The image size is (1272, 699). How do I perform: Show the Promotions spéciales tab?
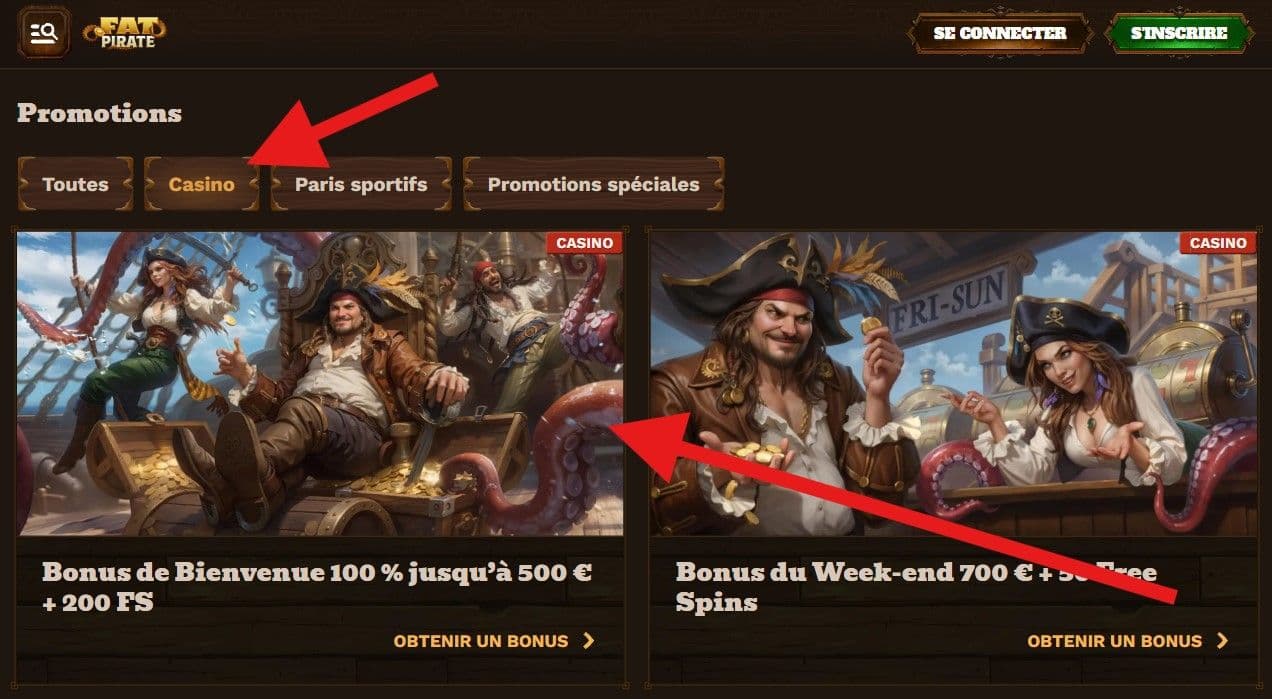593,184
